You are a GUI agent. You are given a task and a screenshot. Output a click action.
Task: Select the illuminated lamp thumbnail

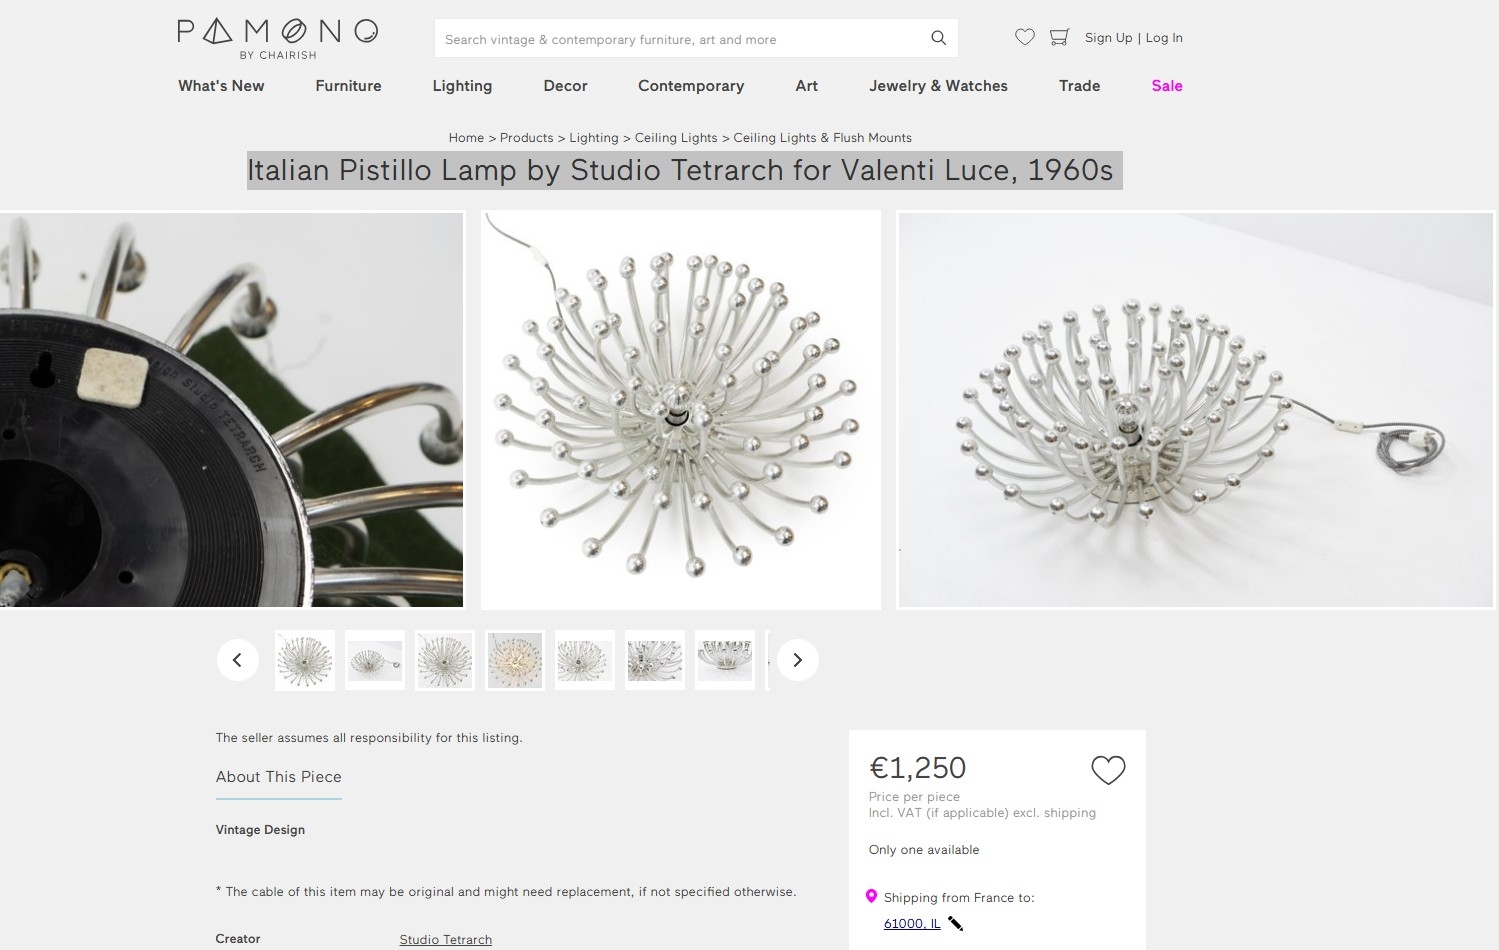515,660
